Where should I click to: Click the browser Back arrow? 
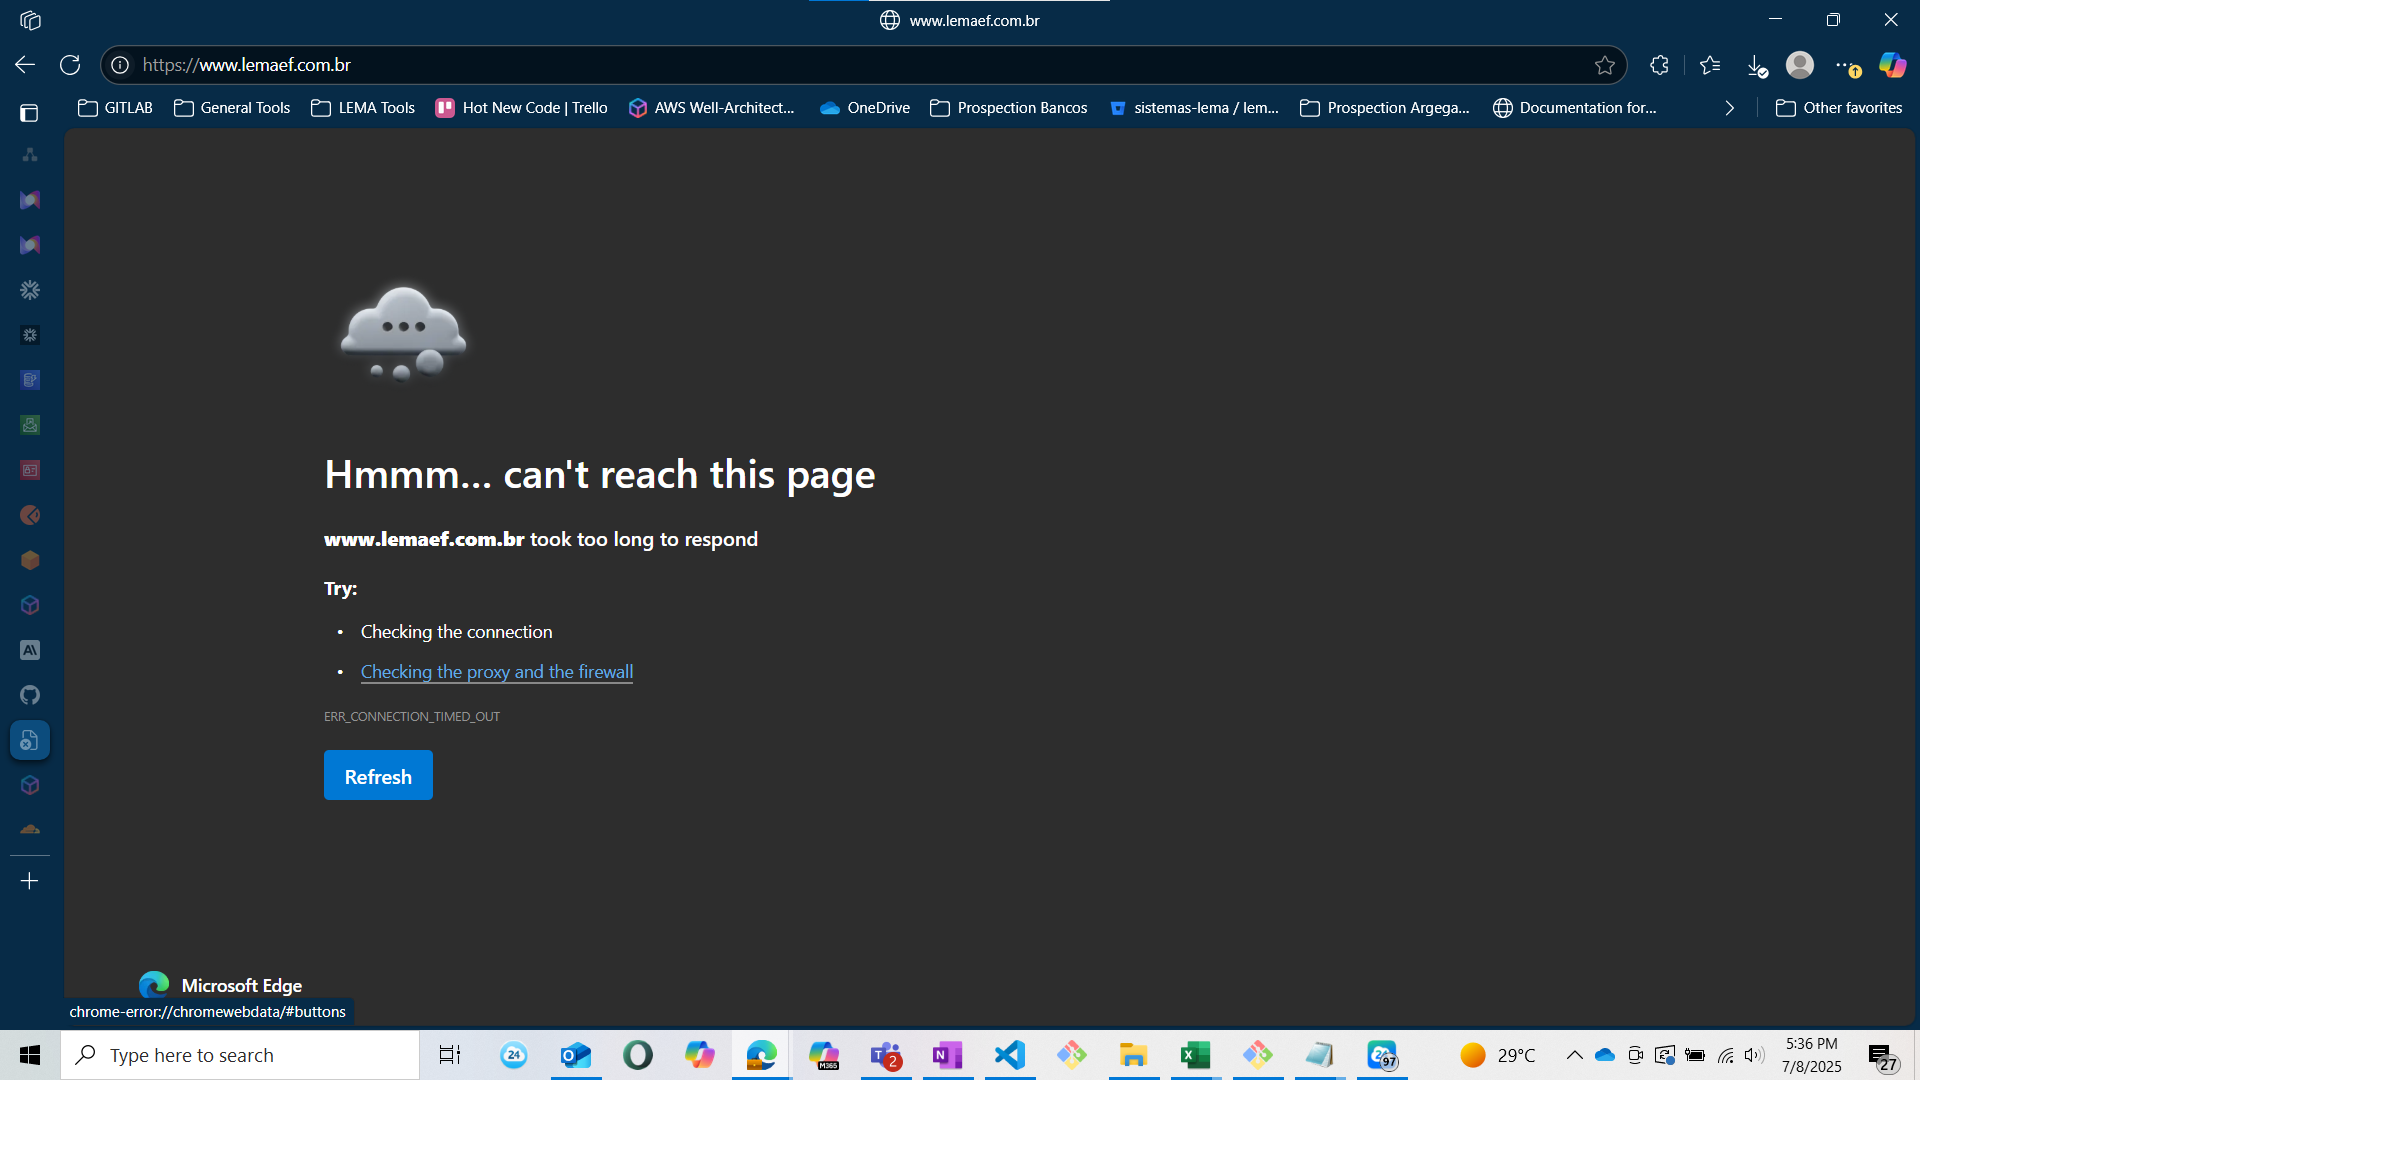coord(25,65)
